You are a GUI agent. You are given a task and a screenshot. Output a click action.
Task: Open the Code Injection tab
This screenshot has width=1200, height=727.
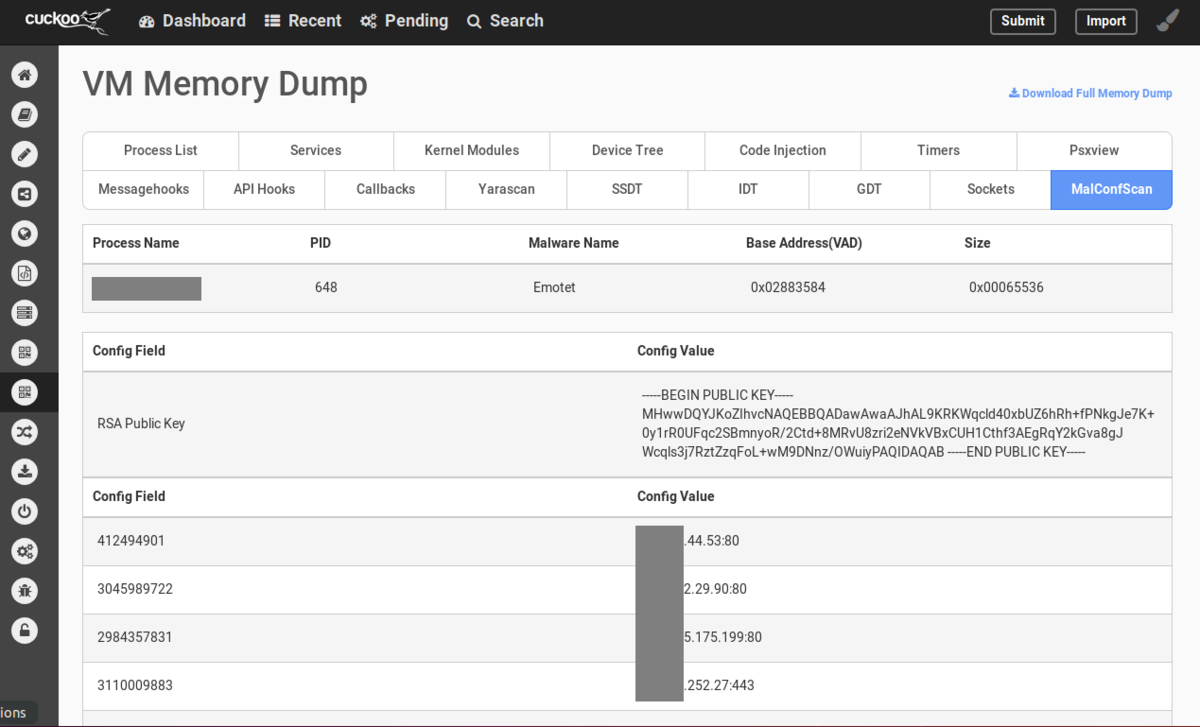[x=783, y=150]
